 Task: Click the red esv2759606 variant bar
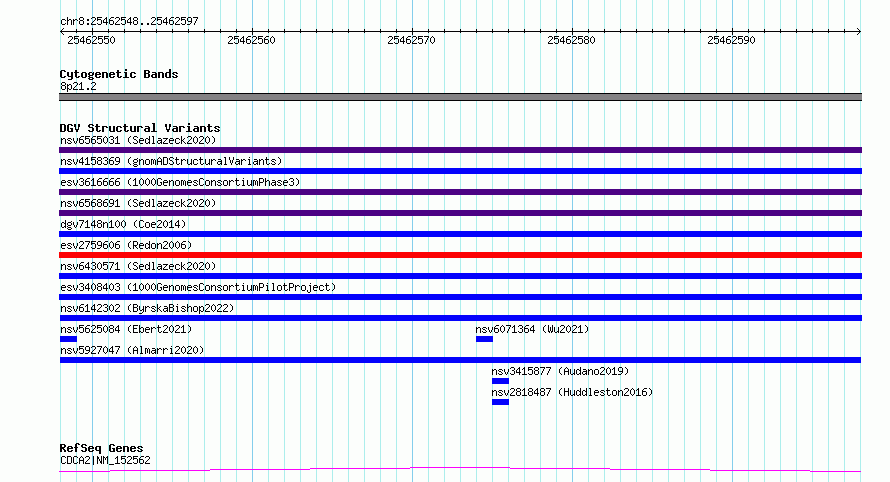[460, 255]
